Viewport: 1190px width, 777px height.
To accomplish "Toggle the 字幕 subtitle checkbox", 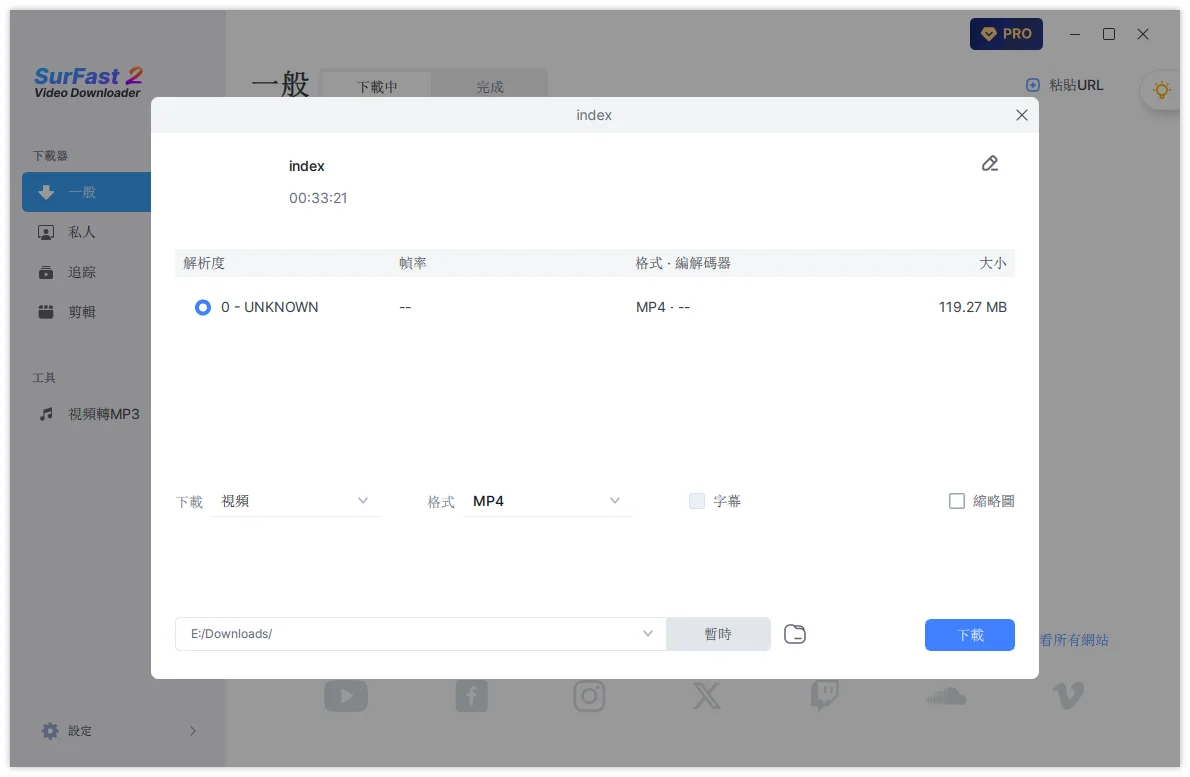I will point(697,501).
